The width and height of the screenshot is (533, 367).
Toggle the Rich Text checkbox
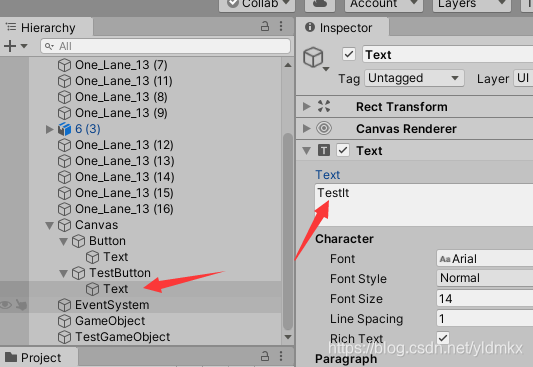(x=443, y=338)
